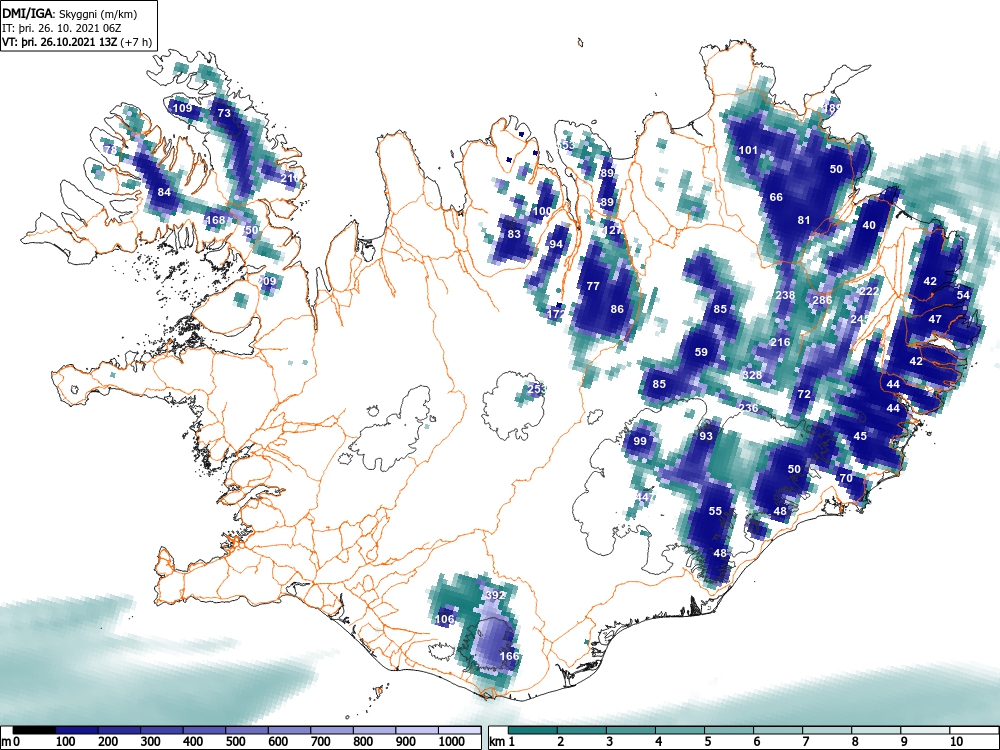Click visibility value 70 on the map
Viewport: 1000px width, 750px height.
coord(846,478)
